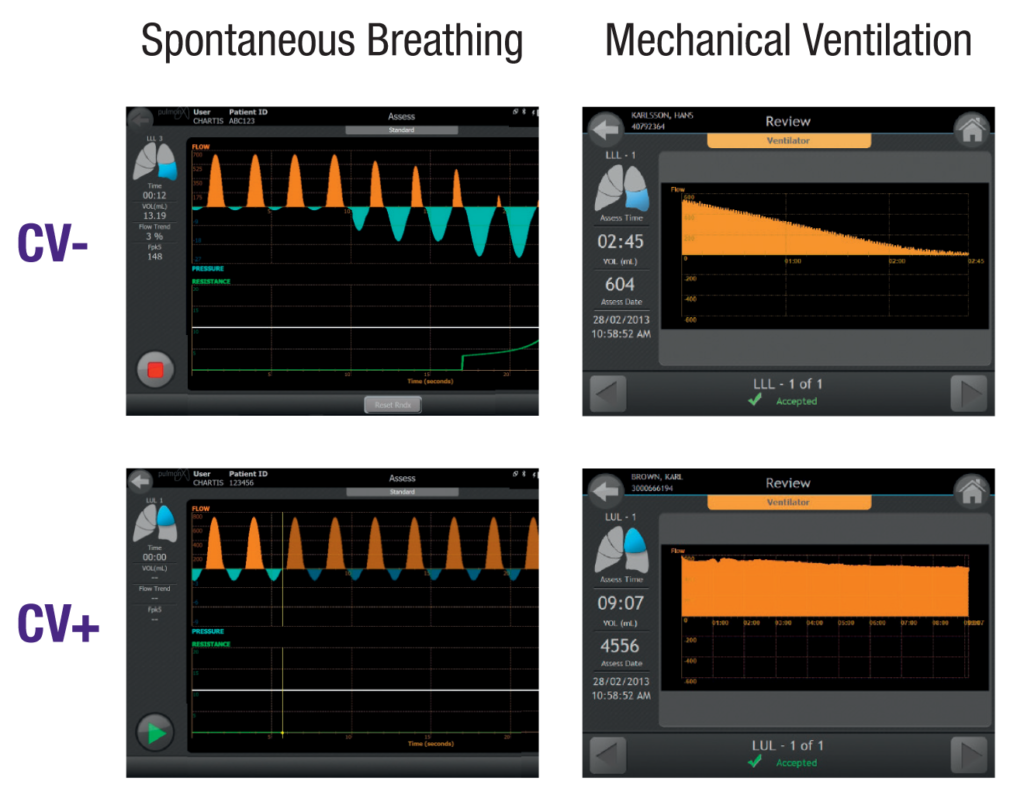Switch to the Ventilator tab on Karlsson's review
The image size is (1024, 809).
tap(788, 141)
